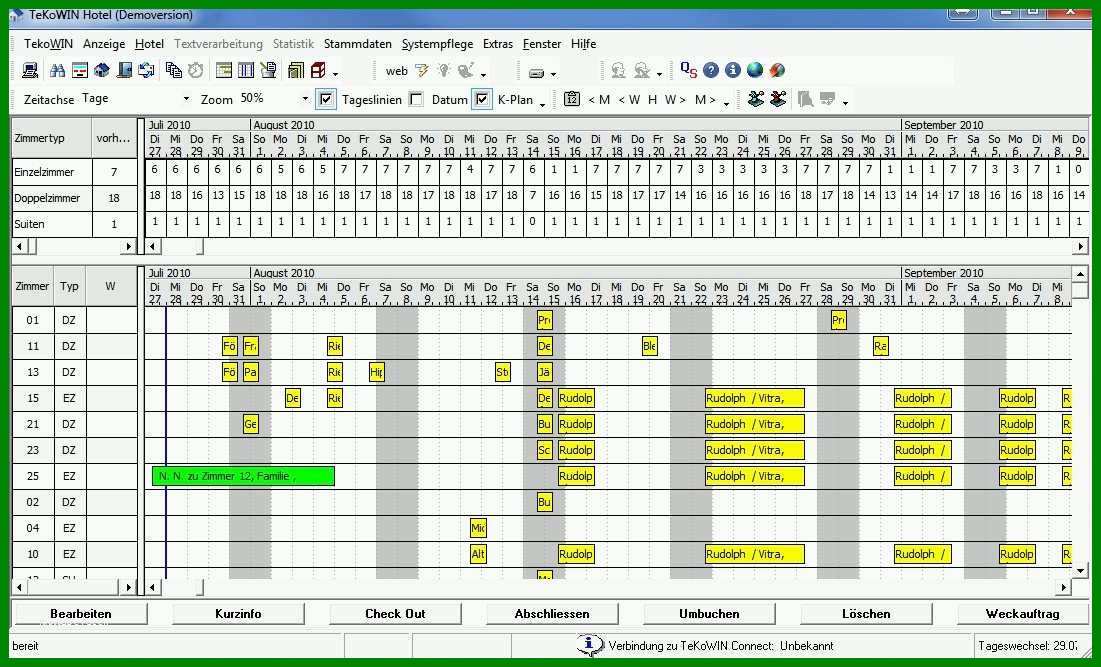
Task: Click the stacked windows icon
Action: coord(296,70)
